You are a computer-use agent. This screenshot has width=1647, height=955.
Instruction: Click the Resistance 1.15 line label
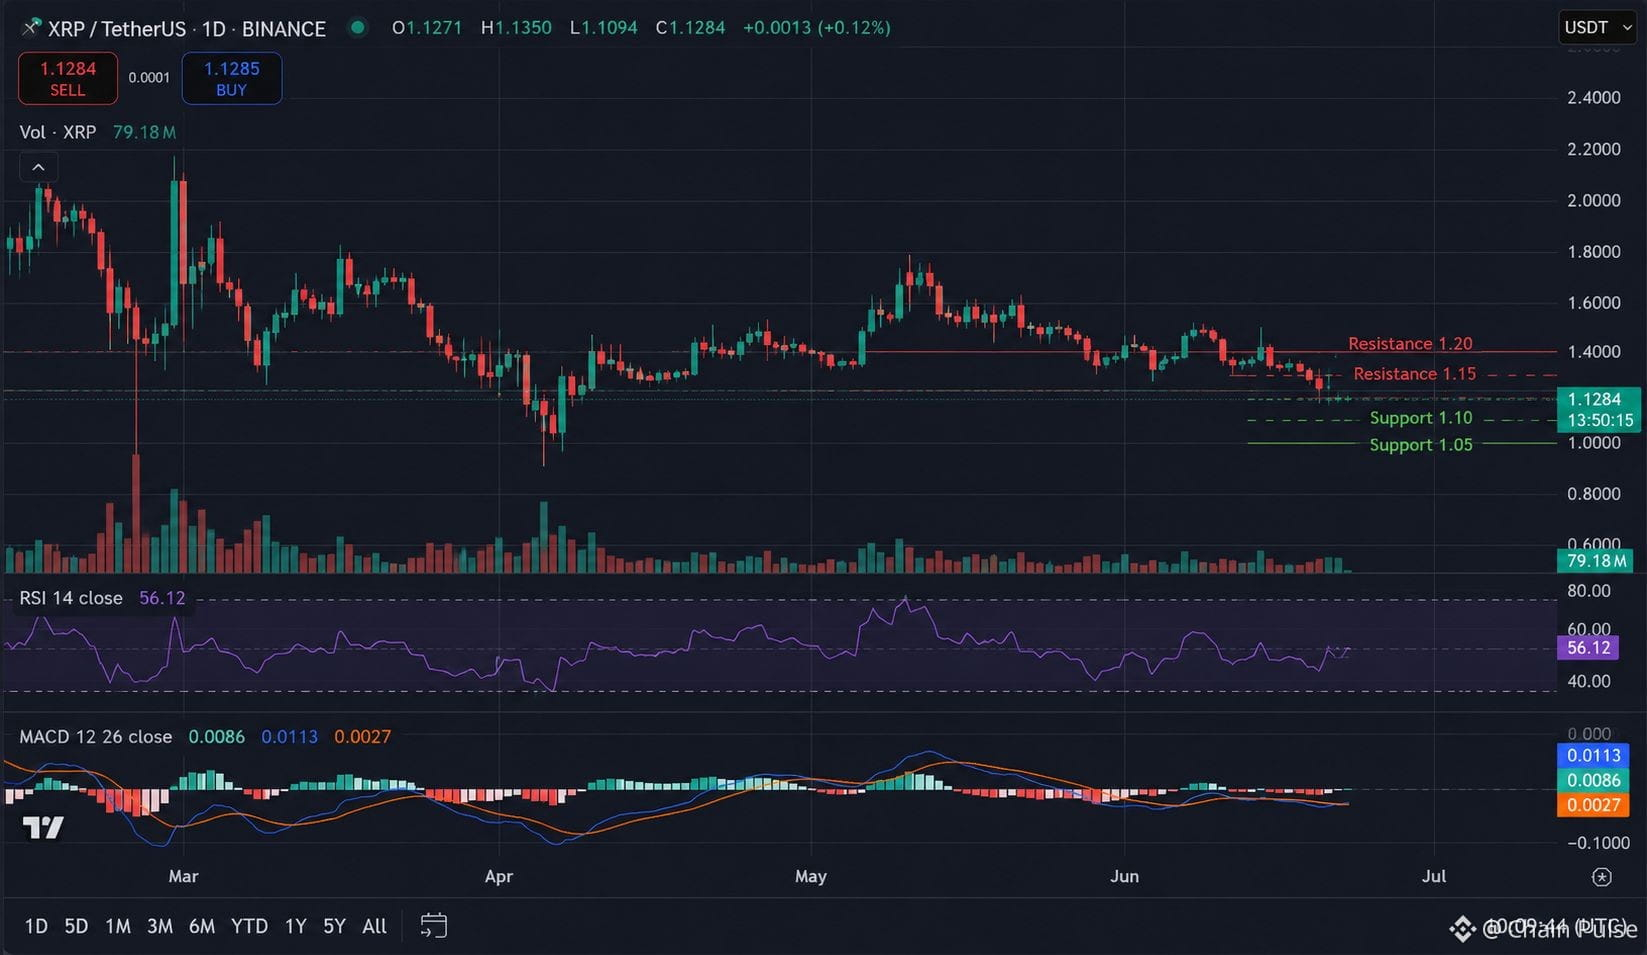pos(1414,373)
